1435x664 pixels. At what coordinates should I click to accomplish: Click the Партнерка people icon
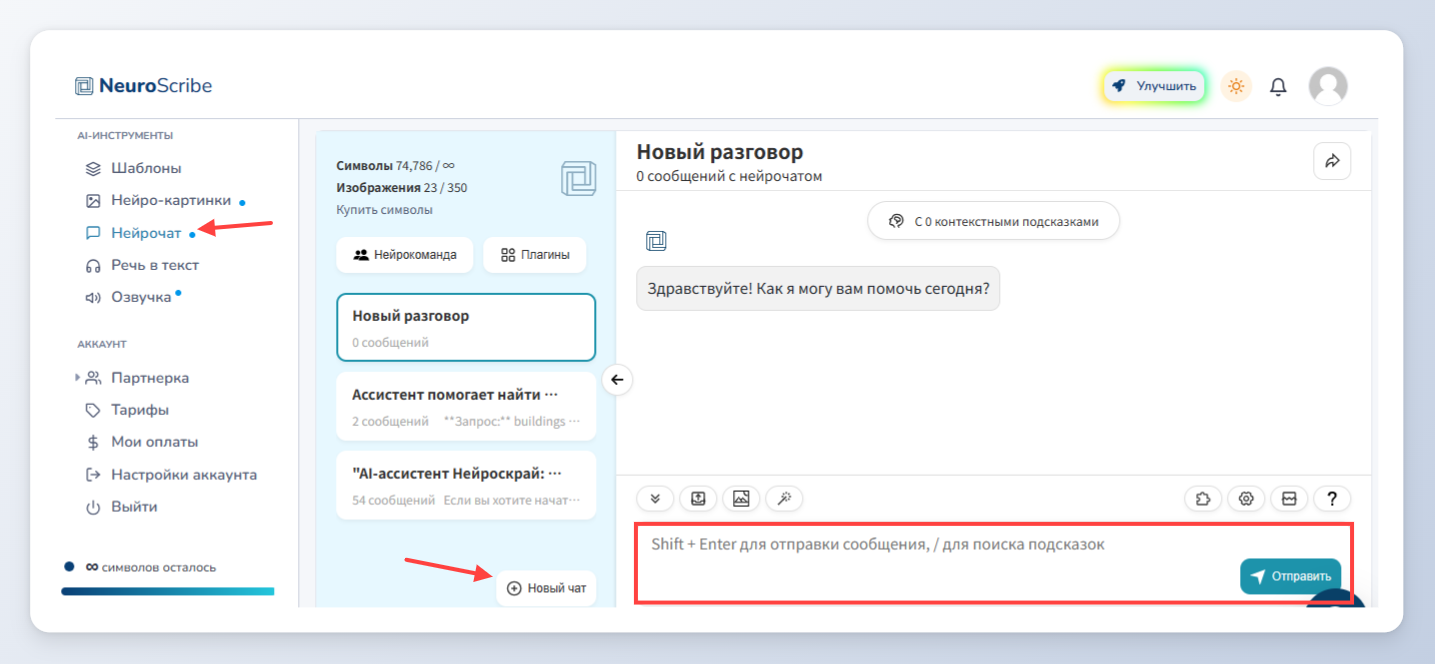point(93,378)
